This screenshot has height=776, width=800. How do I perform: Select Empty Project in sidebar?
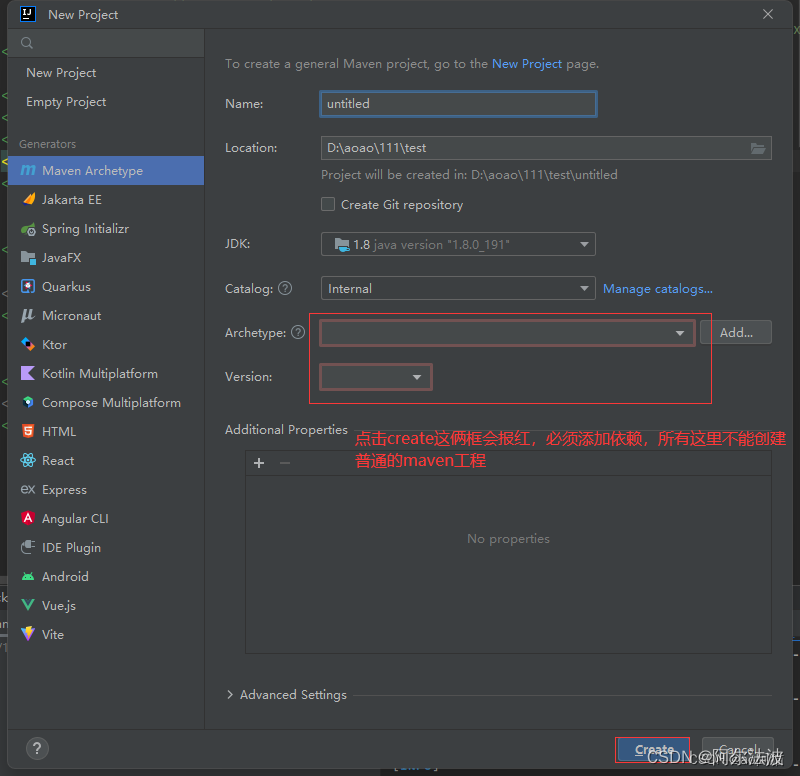(106, 102)
